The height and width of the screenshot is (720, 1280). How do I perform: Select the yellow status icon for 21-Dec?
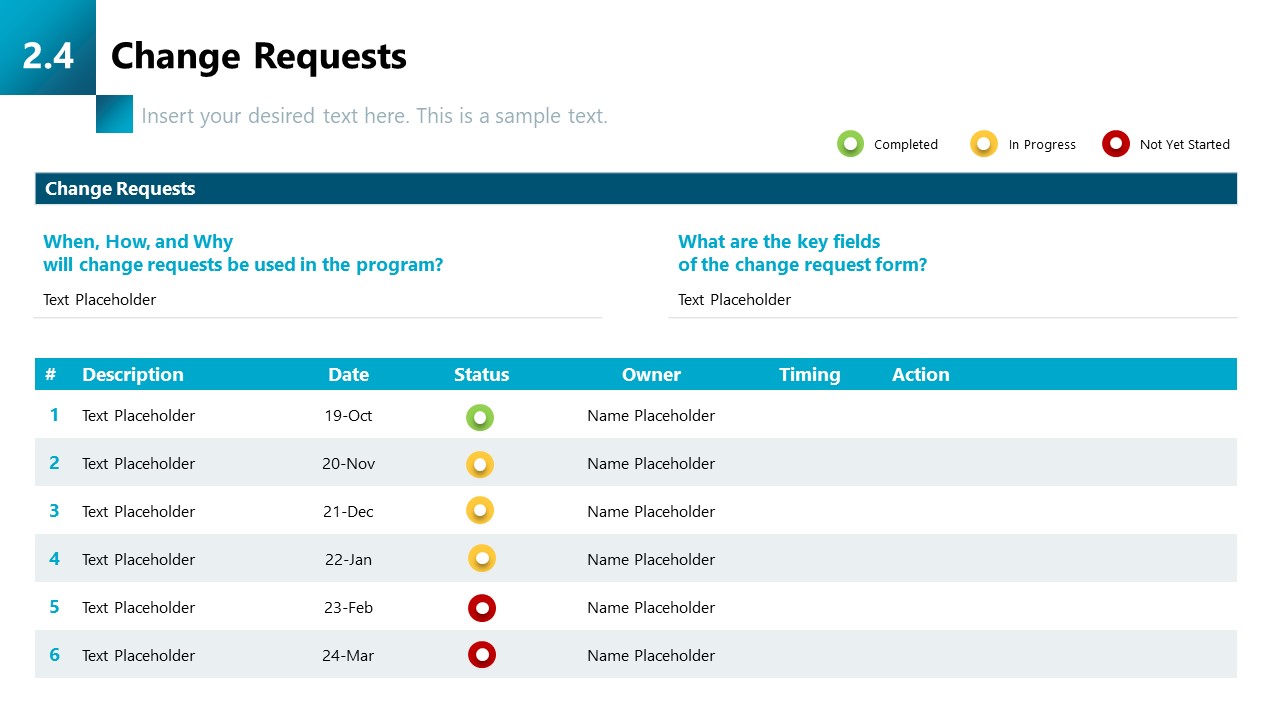tap(480, 511)
